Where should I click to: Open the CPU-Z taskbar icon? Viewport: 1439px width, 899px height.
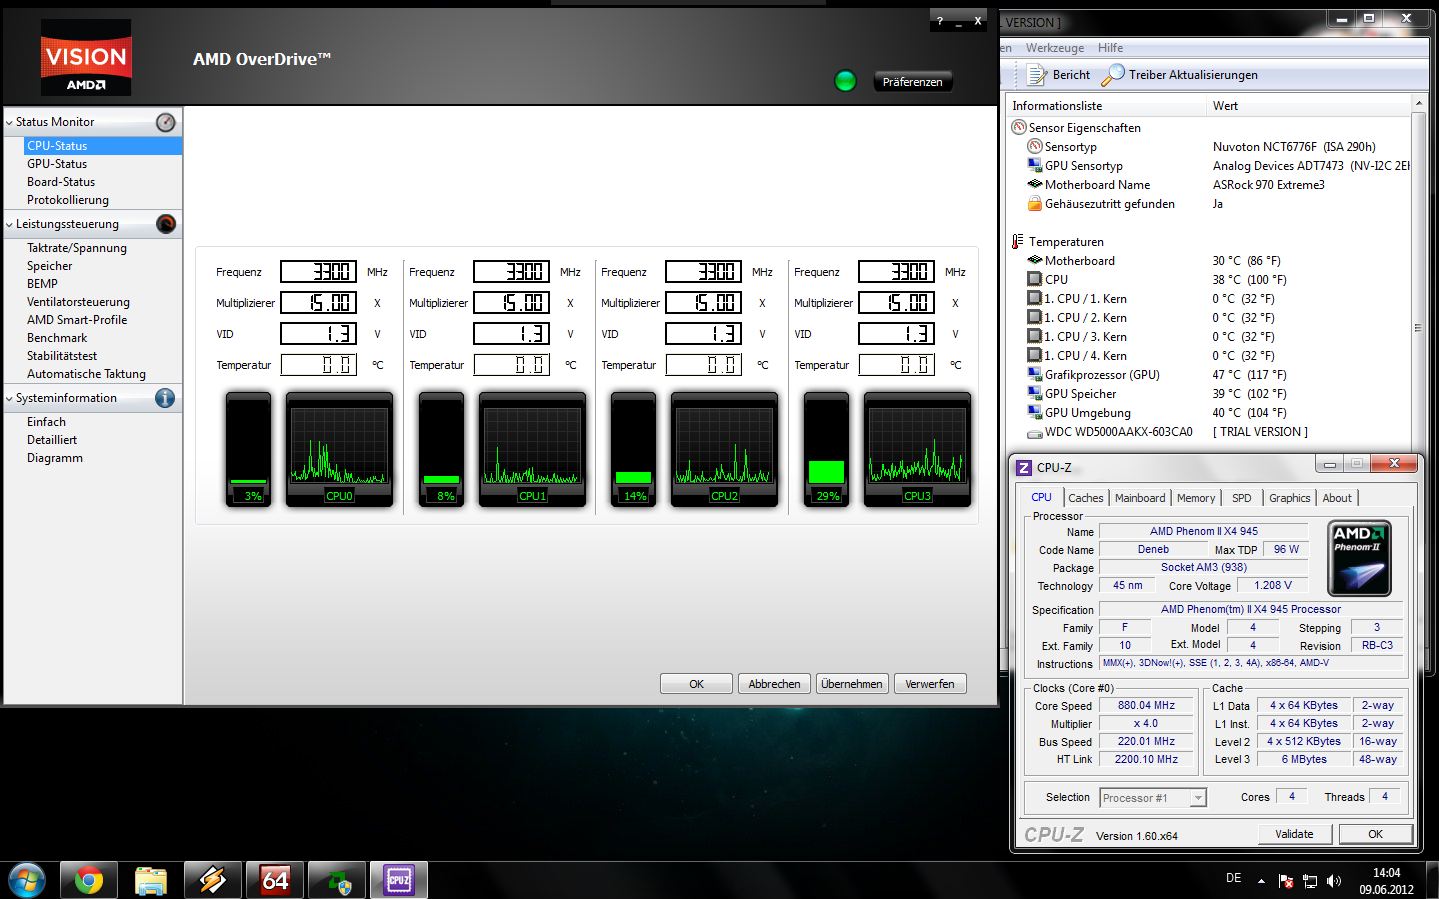399,880
